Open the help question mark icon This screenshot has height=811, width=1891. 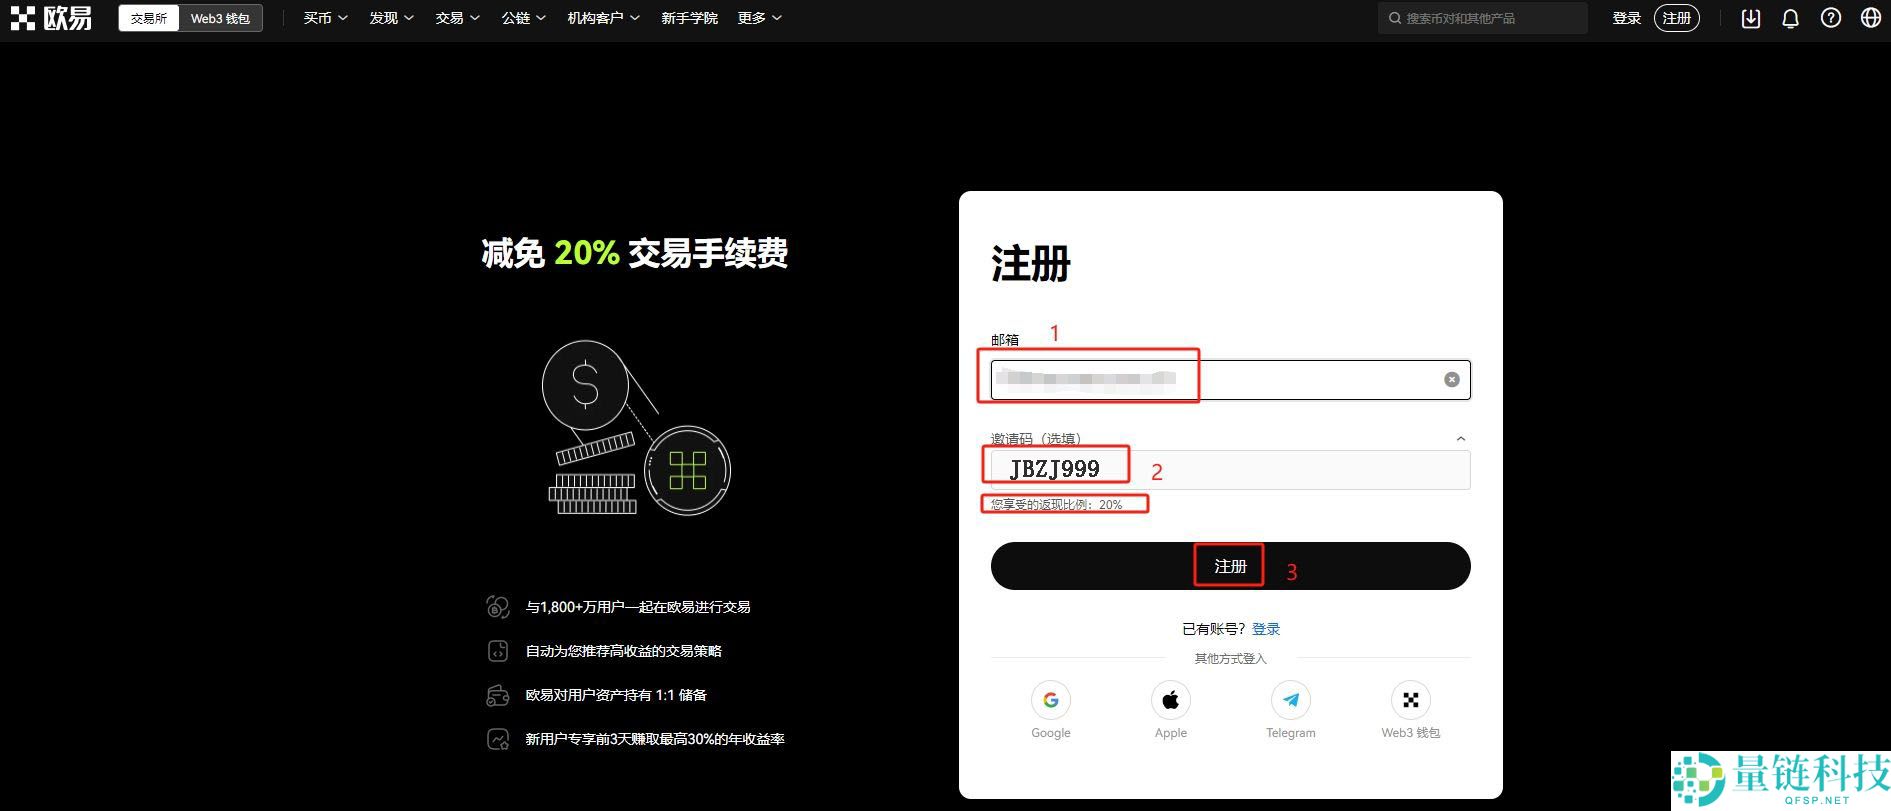tap(1831, 18)
